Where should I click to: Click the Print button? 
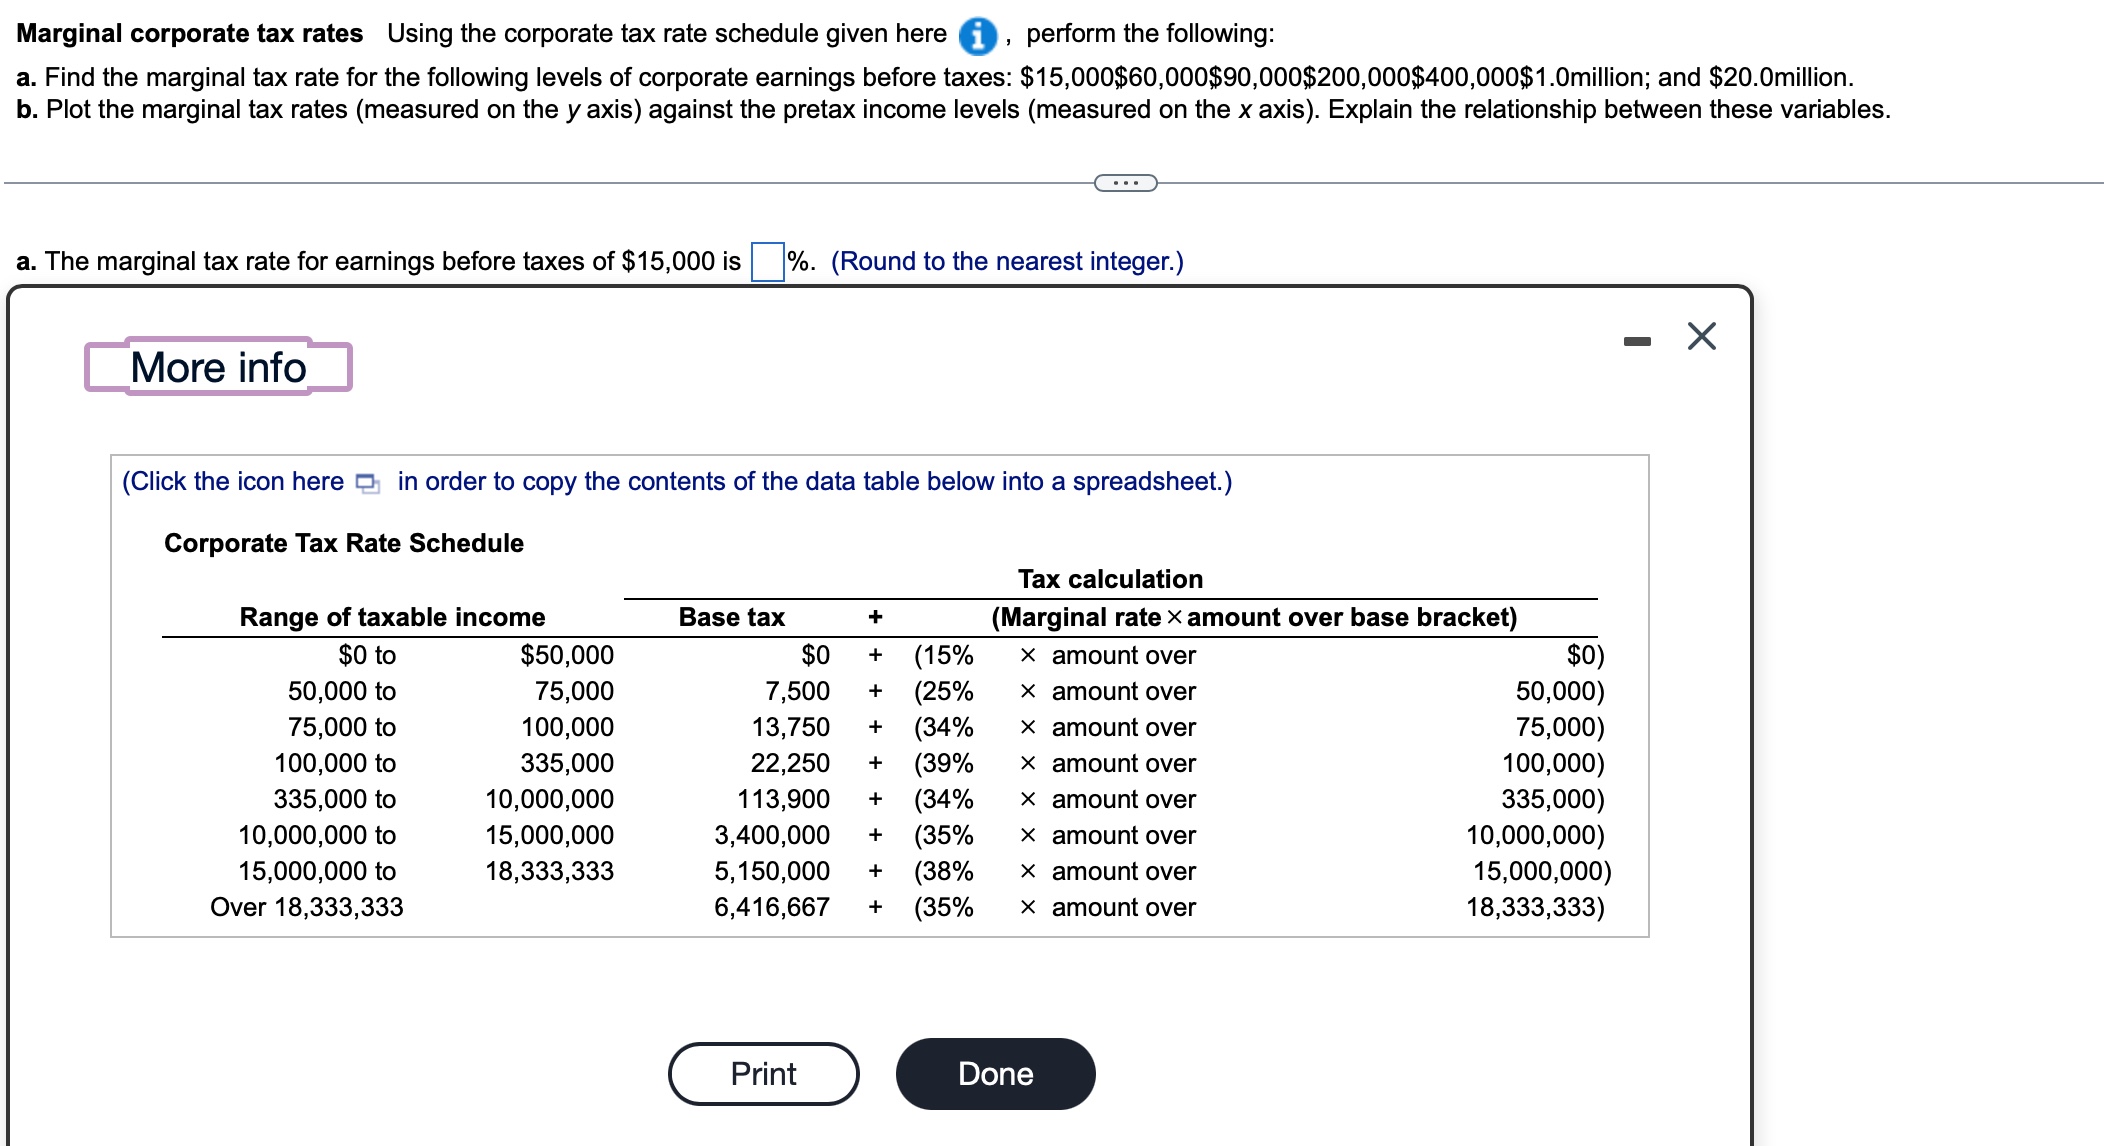click(762, 1073)
